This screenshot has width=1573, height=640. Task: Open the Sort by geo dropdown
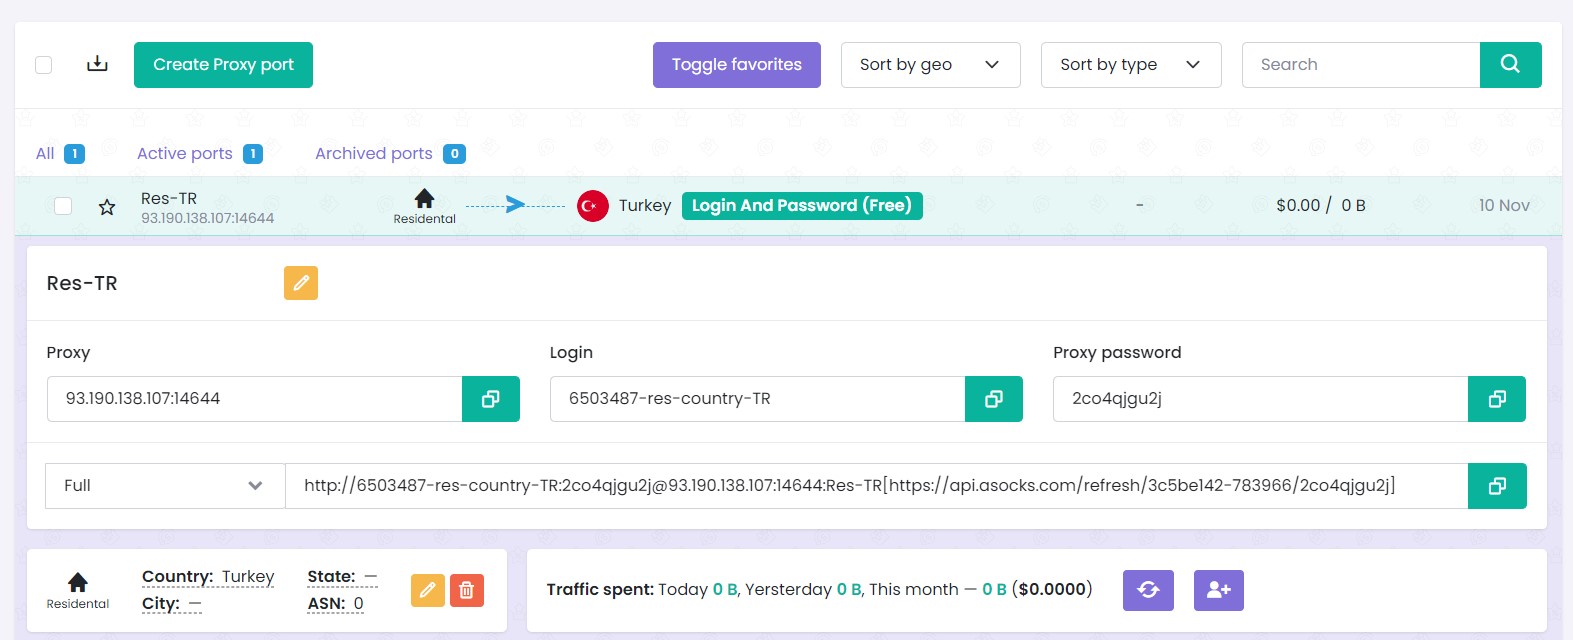click(930, 65)
